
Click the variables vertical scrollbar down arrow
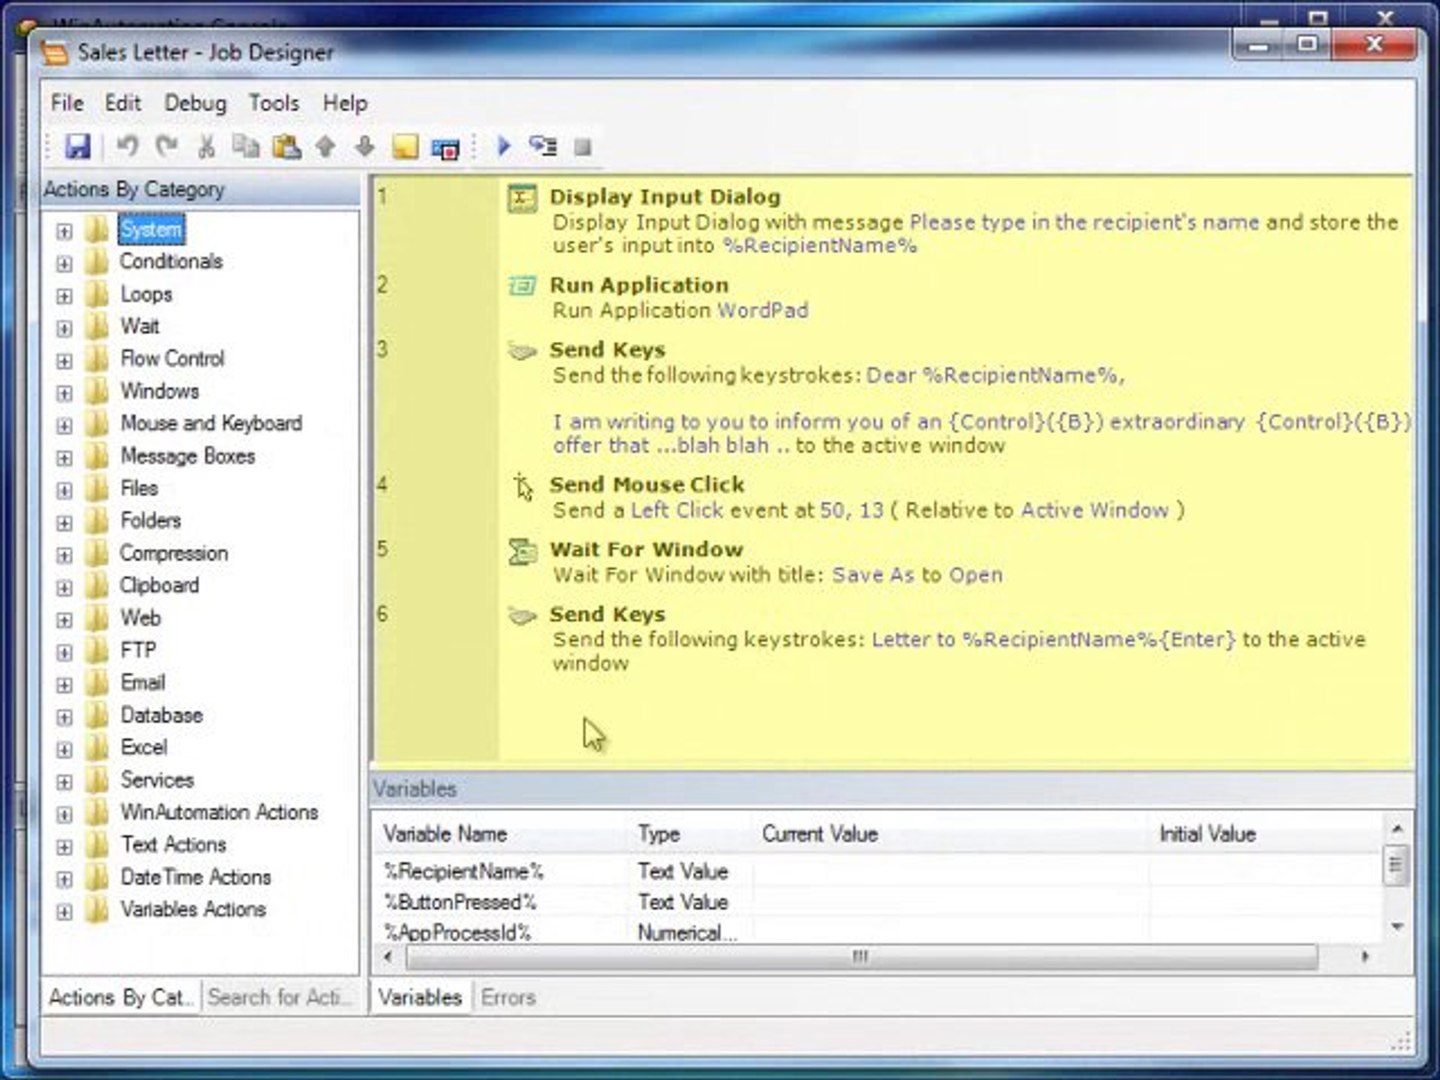[1397, 928]
